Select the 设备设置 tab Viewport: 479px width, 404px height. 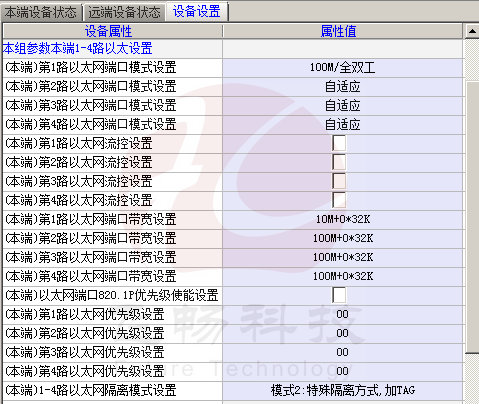coord(197,11)
